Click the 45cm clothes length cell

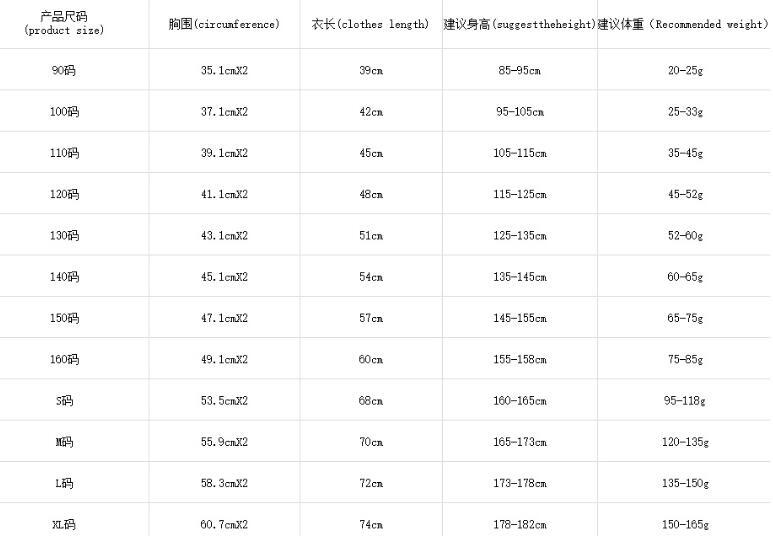[370, 153]
